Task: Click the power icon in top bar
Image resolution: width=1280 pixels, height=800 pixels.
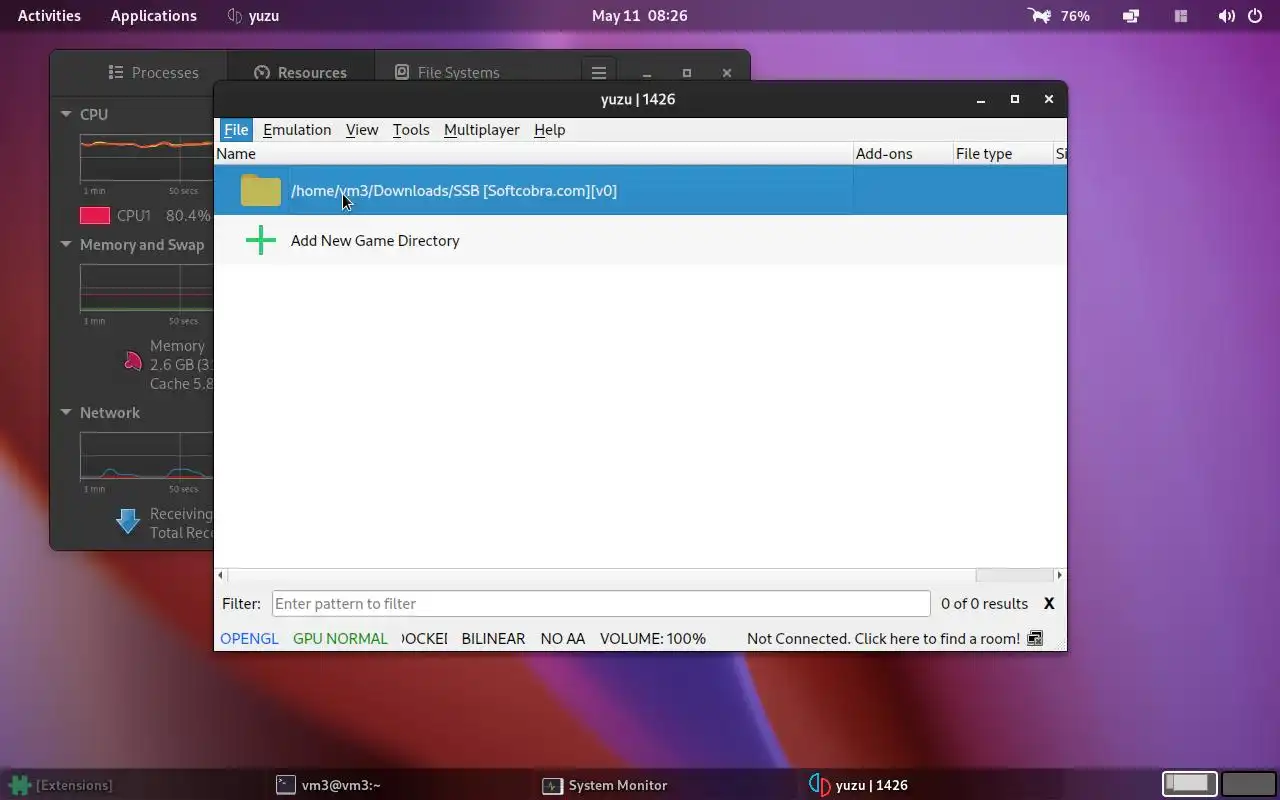Action: (x=1256, y=16)
